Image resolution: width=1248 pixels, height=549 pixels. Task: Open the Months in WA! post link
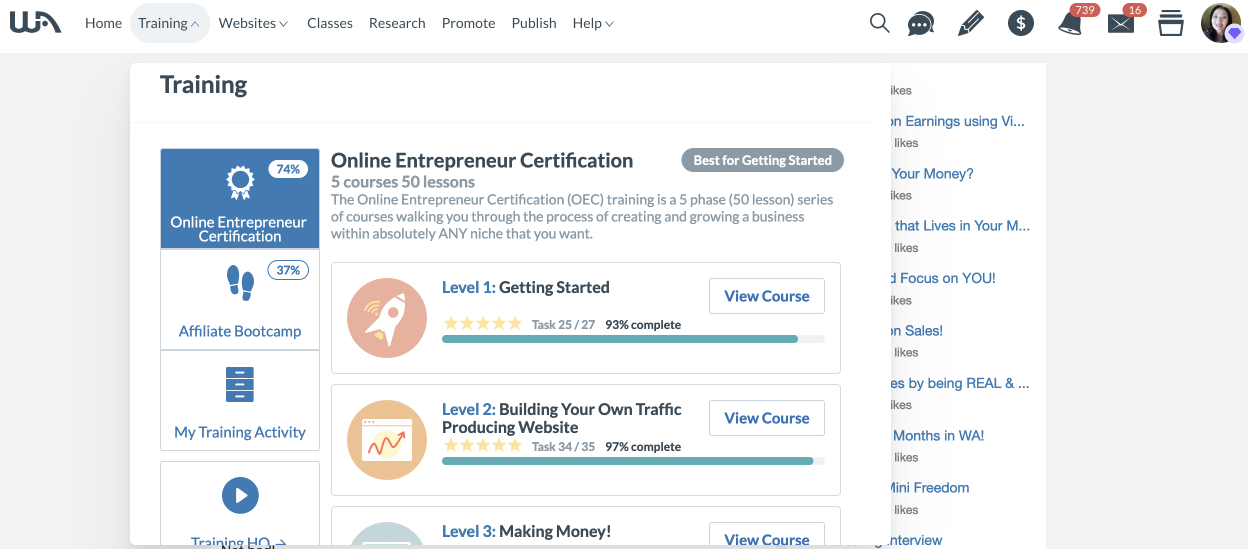coord(938,435)
